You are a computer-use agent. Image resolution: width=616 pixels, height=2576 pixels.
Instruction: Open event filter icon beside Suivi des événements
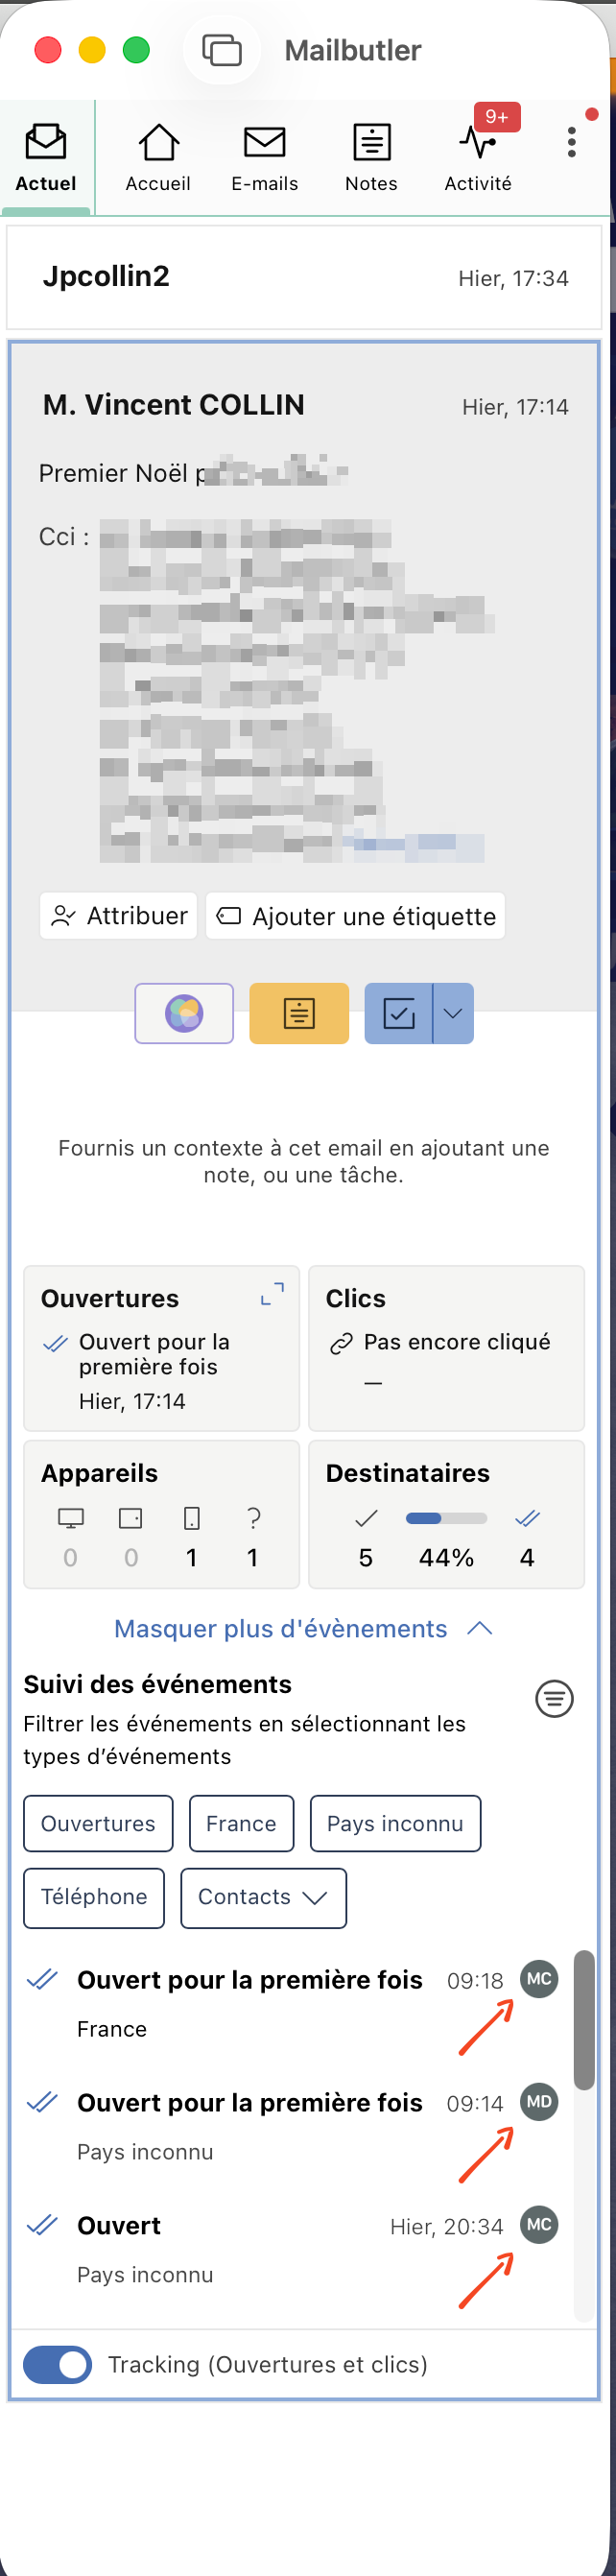(554, 1698)
